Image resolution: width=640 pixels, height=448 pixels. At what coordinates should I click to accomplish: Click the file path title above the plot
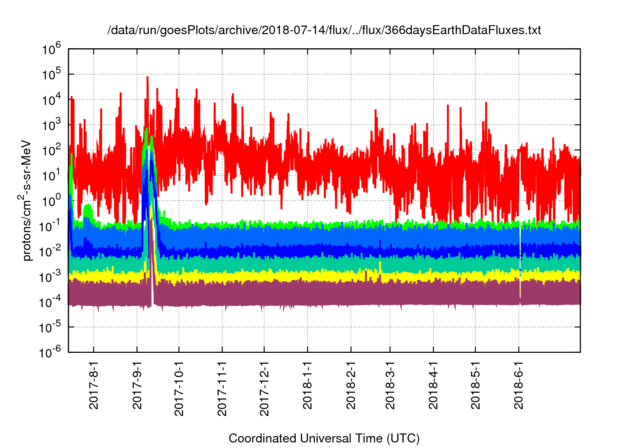(x=325, y=32)
